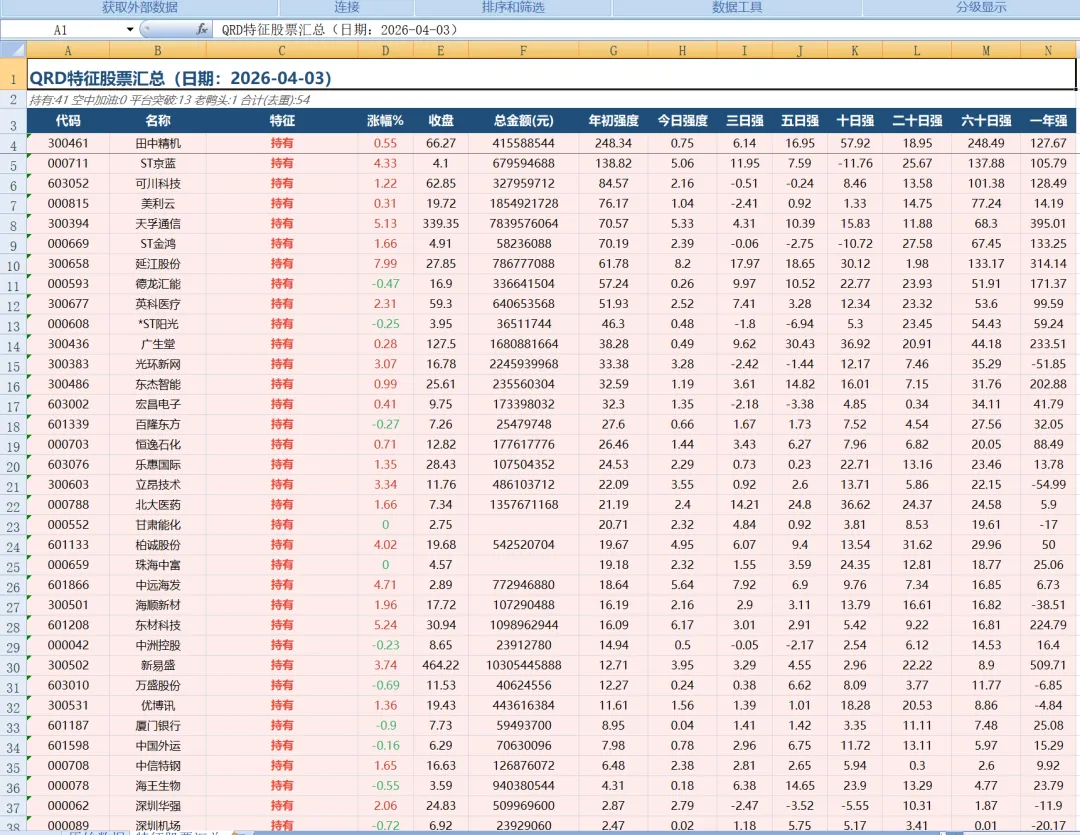Click the one-year cell -38.51
Viewport: 1080px width, 835px height.
[x=1048, y=604]
